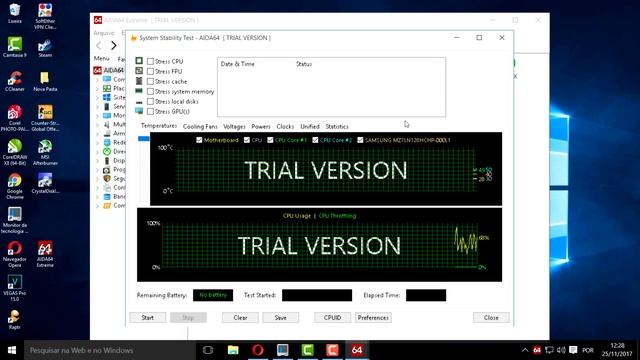Screen dimensions: 640x360
Task: Open Camtasia 9 desktop shortcut
Action: point(15,47)
